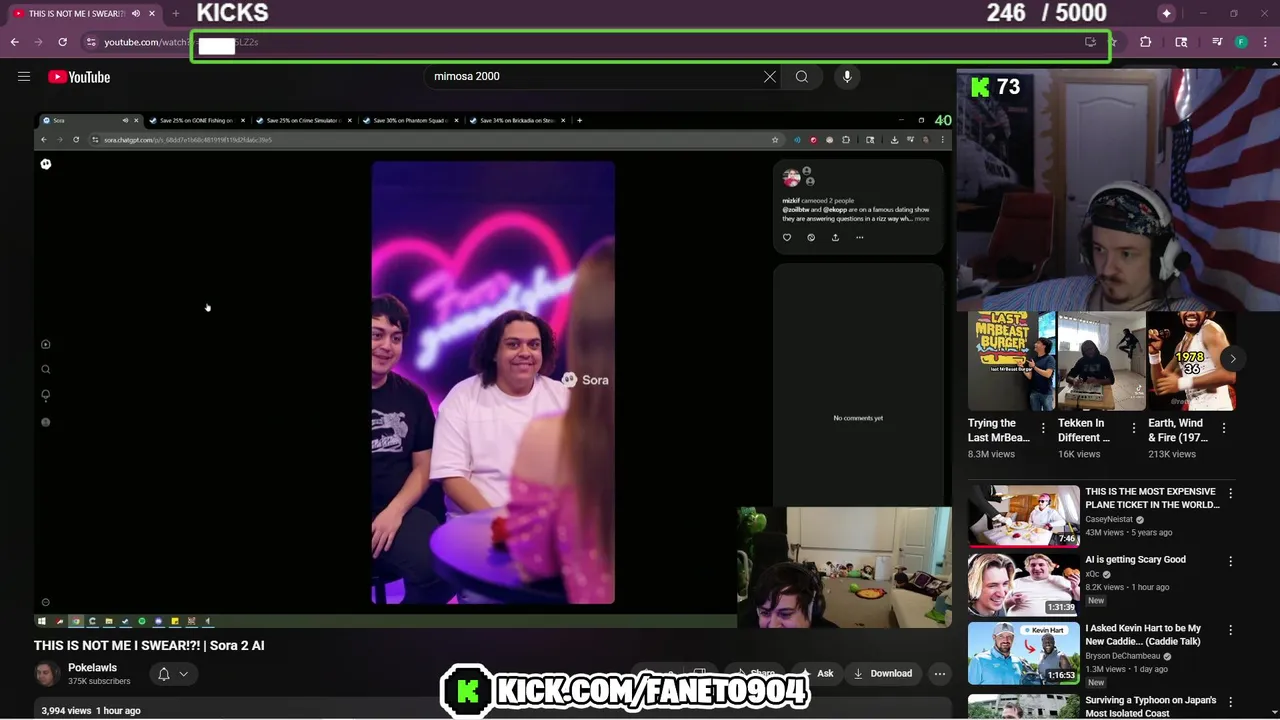Viewport: 1280px width, 720px height.
Task: View site information icon in address bar
Action: 91,42
